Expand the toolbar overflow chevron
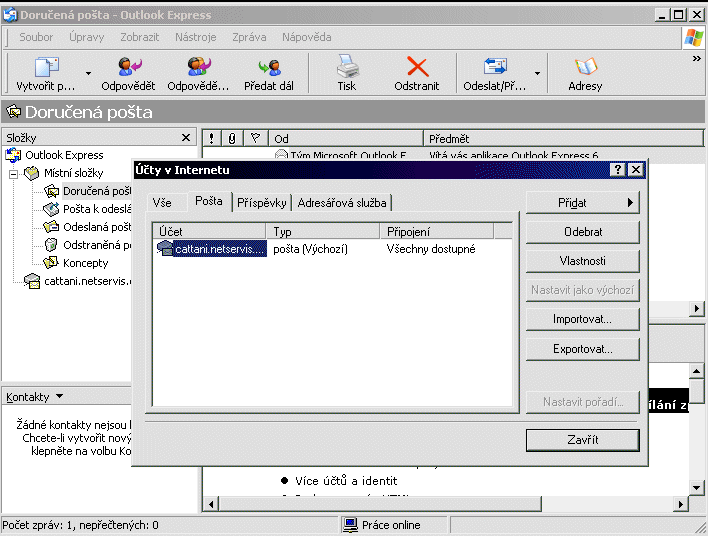The image size is (708, 536). (x=697, y=59)
